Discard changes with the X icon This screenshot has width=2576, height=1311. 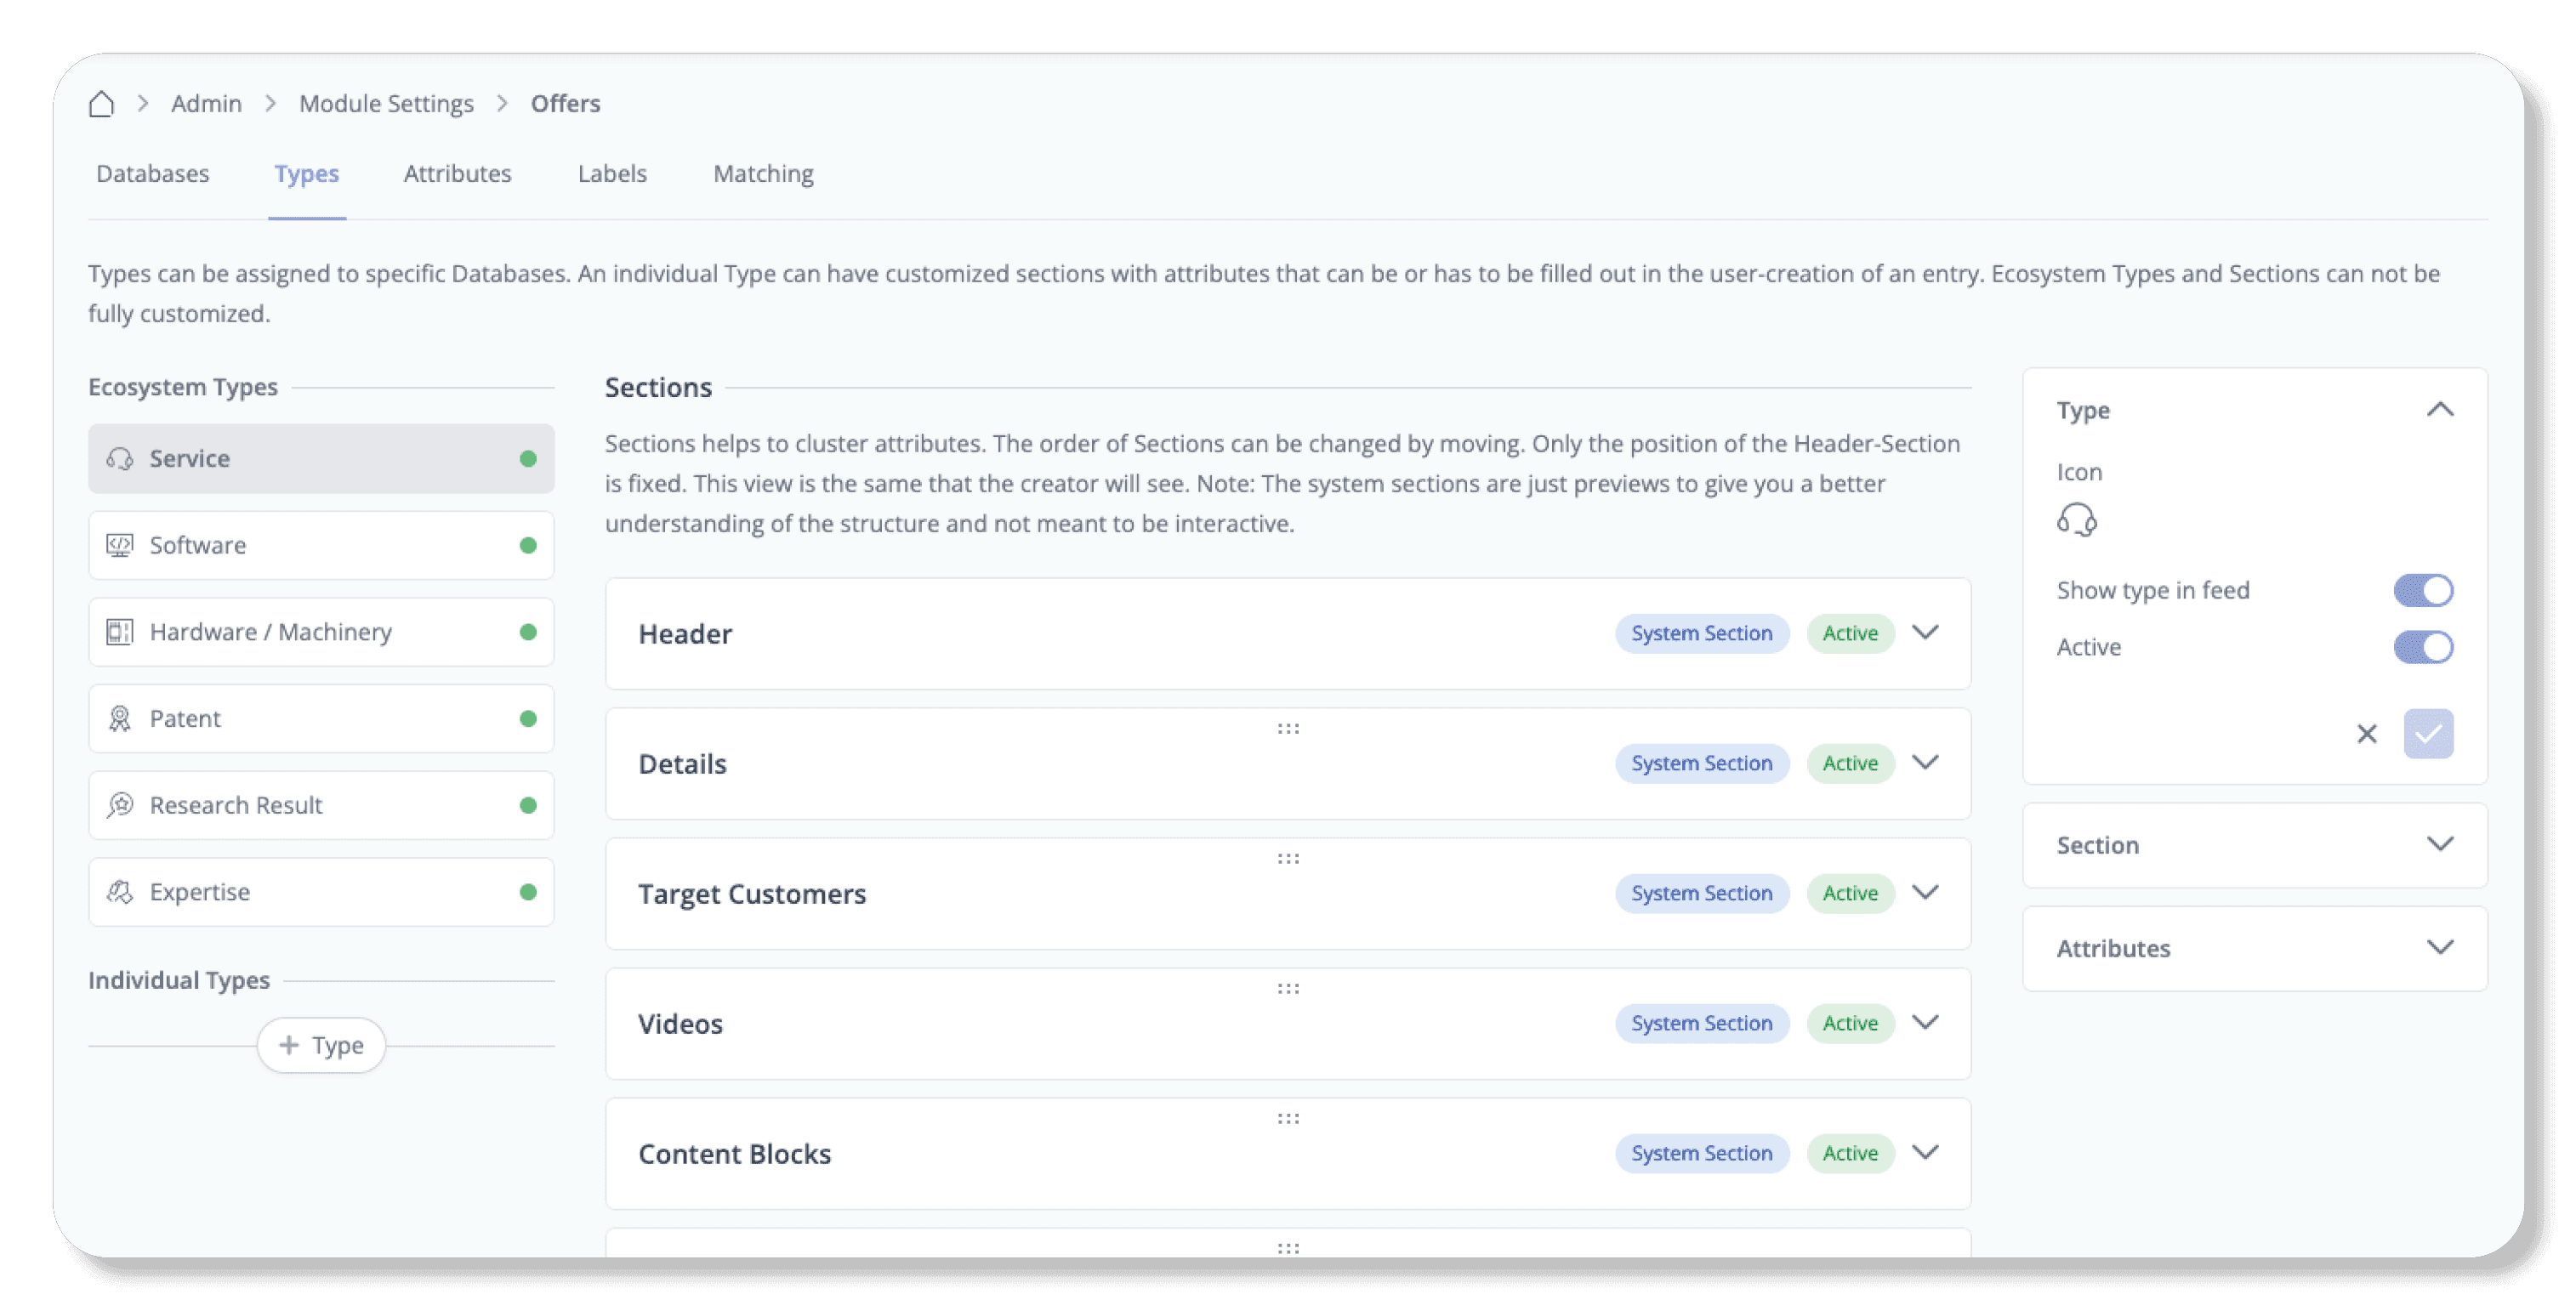click(2366, 734)
